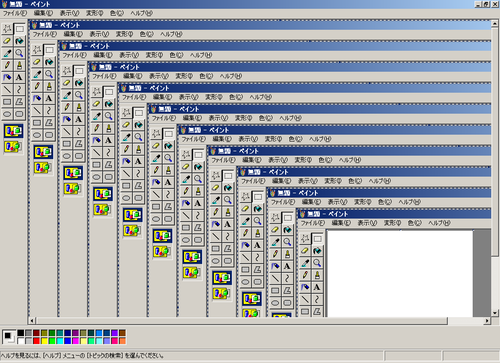Select the Brush tool in outer toolbox
This screenshot has height=363, width=500.
click(20, 65)
